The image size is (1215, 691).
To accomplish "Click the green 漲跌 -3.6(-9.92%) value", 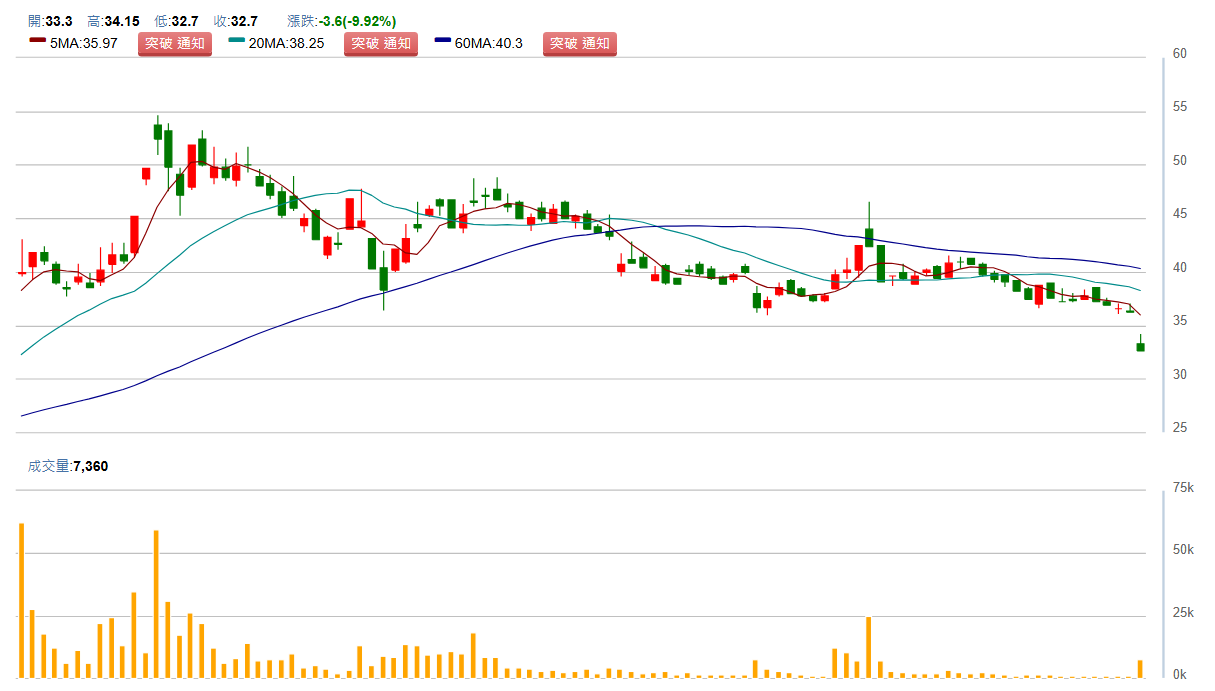I will click(357, 21).
